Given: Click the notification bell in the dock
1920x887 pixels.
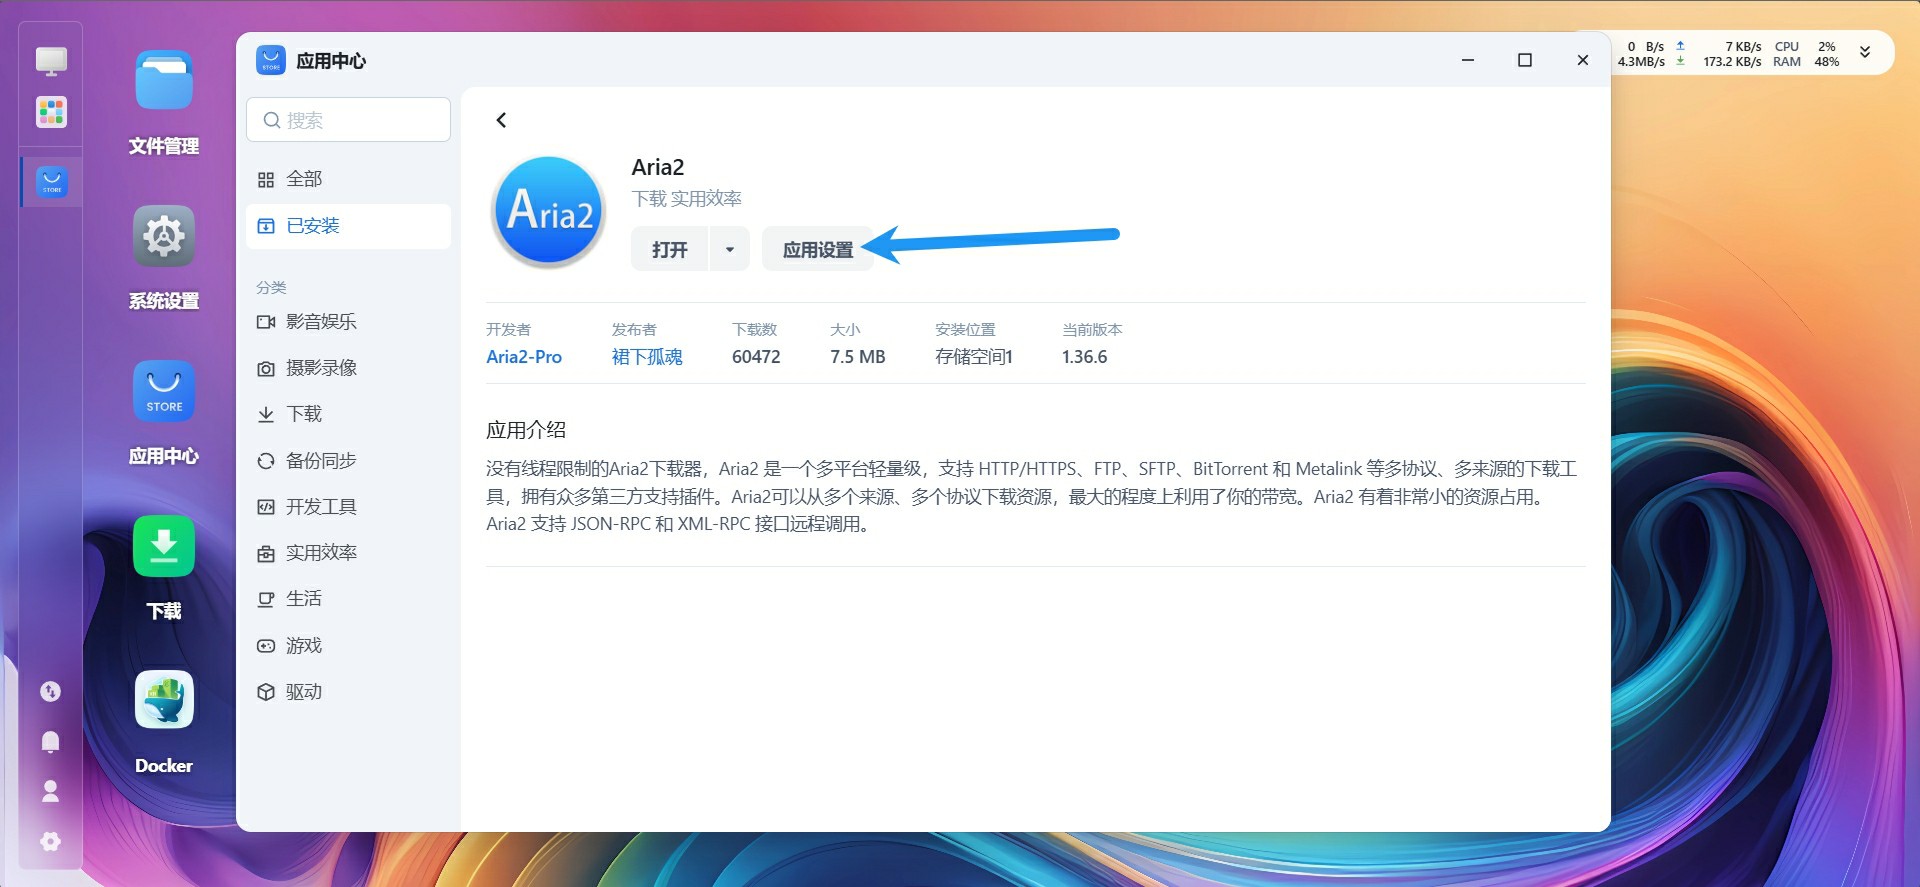Looking at the screenshot, I should 50,741.
